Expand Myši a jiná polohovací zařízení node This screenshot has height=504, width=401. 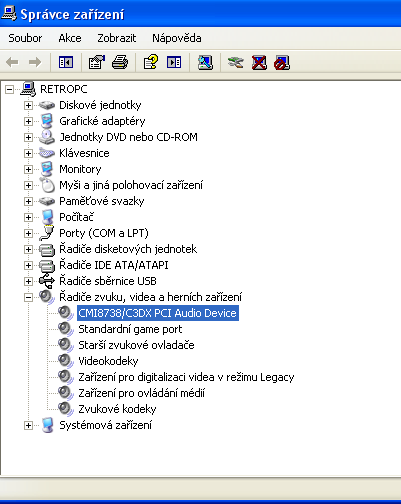28,185
